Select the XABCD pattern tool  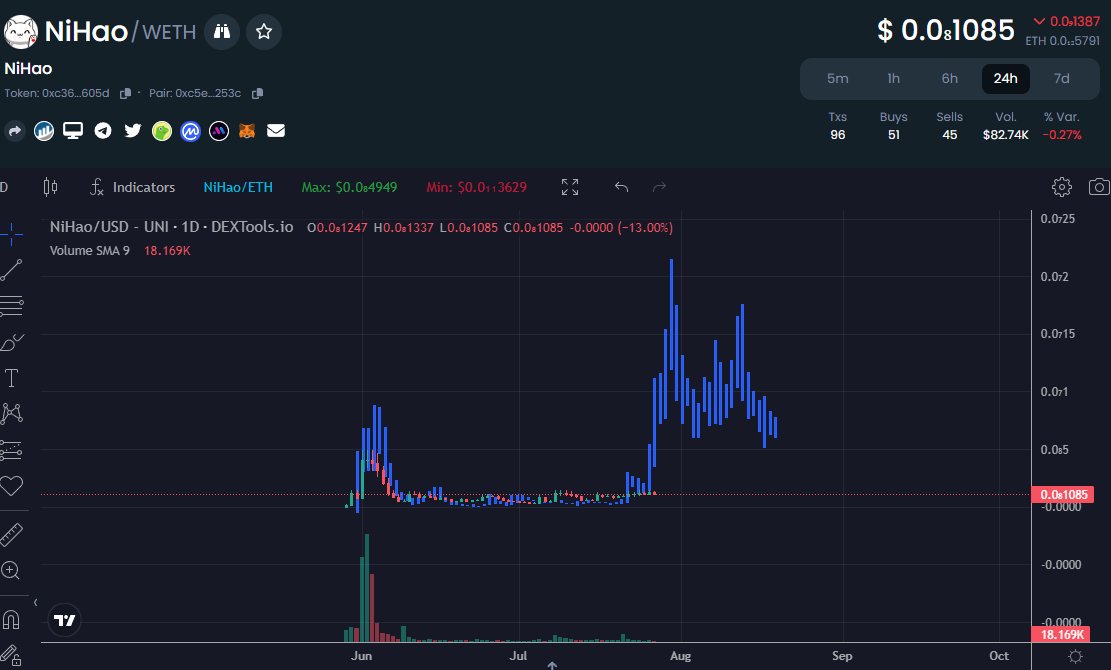(12, 414)
